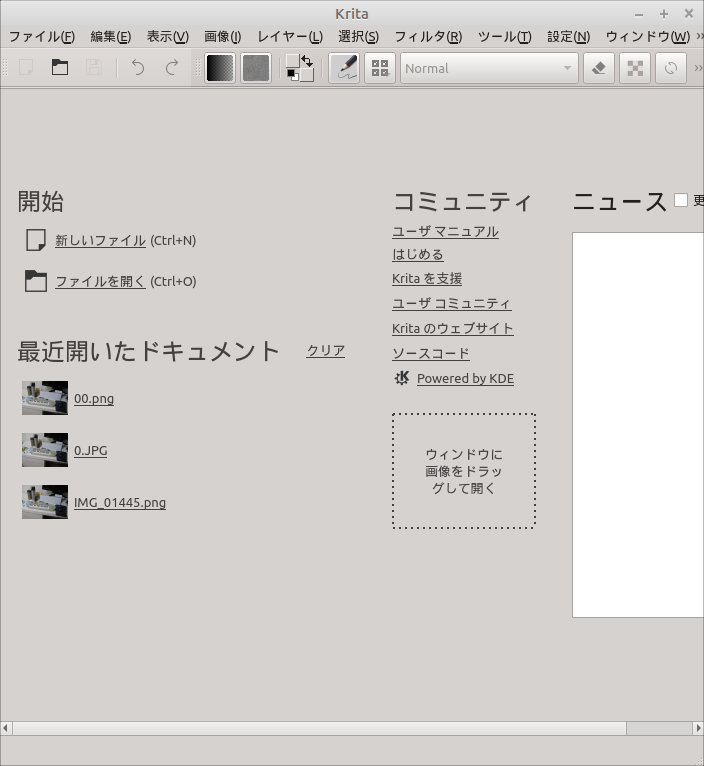Minimize the Krita window

[639, 15]
